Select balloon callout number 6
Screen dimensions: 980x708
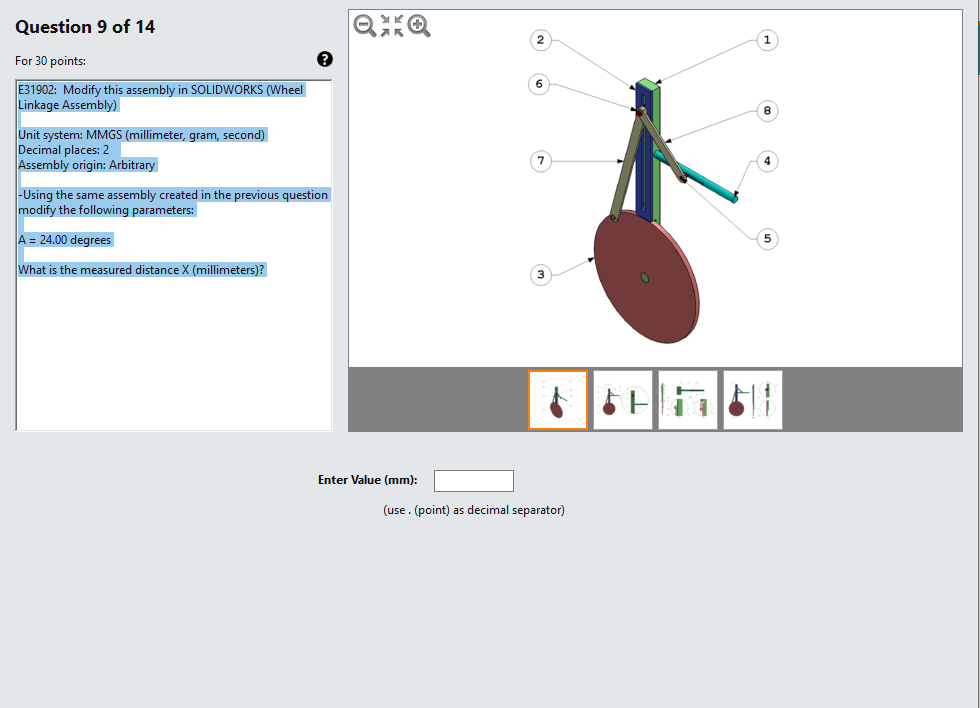[539, 84]
